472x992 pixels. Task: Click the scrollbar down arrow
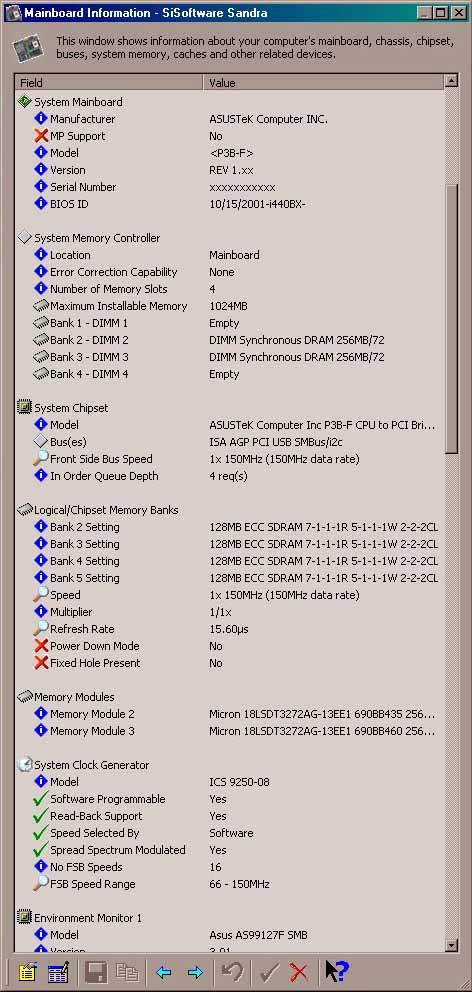pos(451,945)
